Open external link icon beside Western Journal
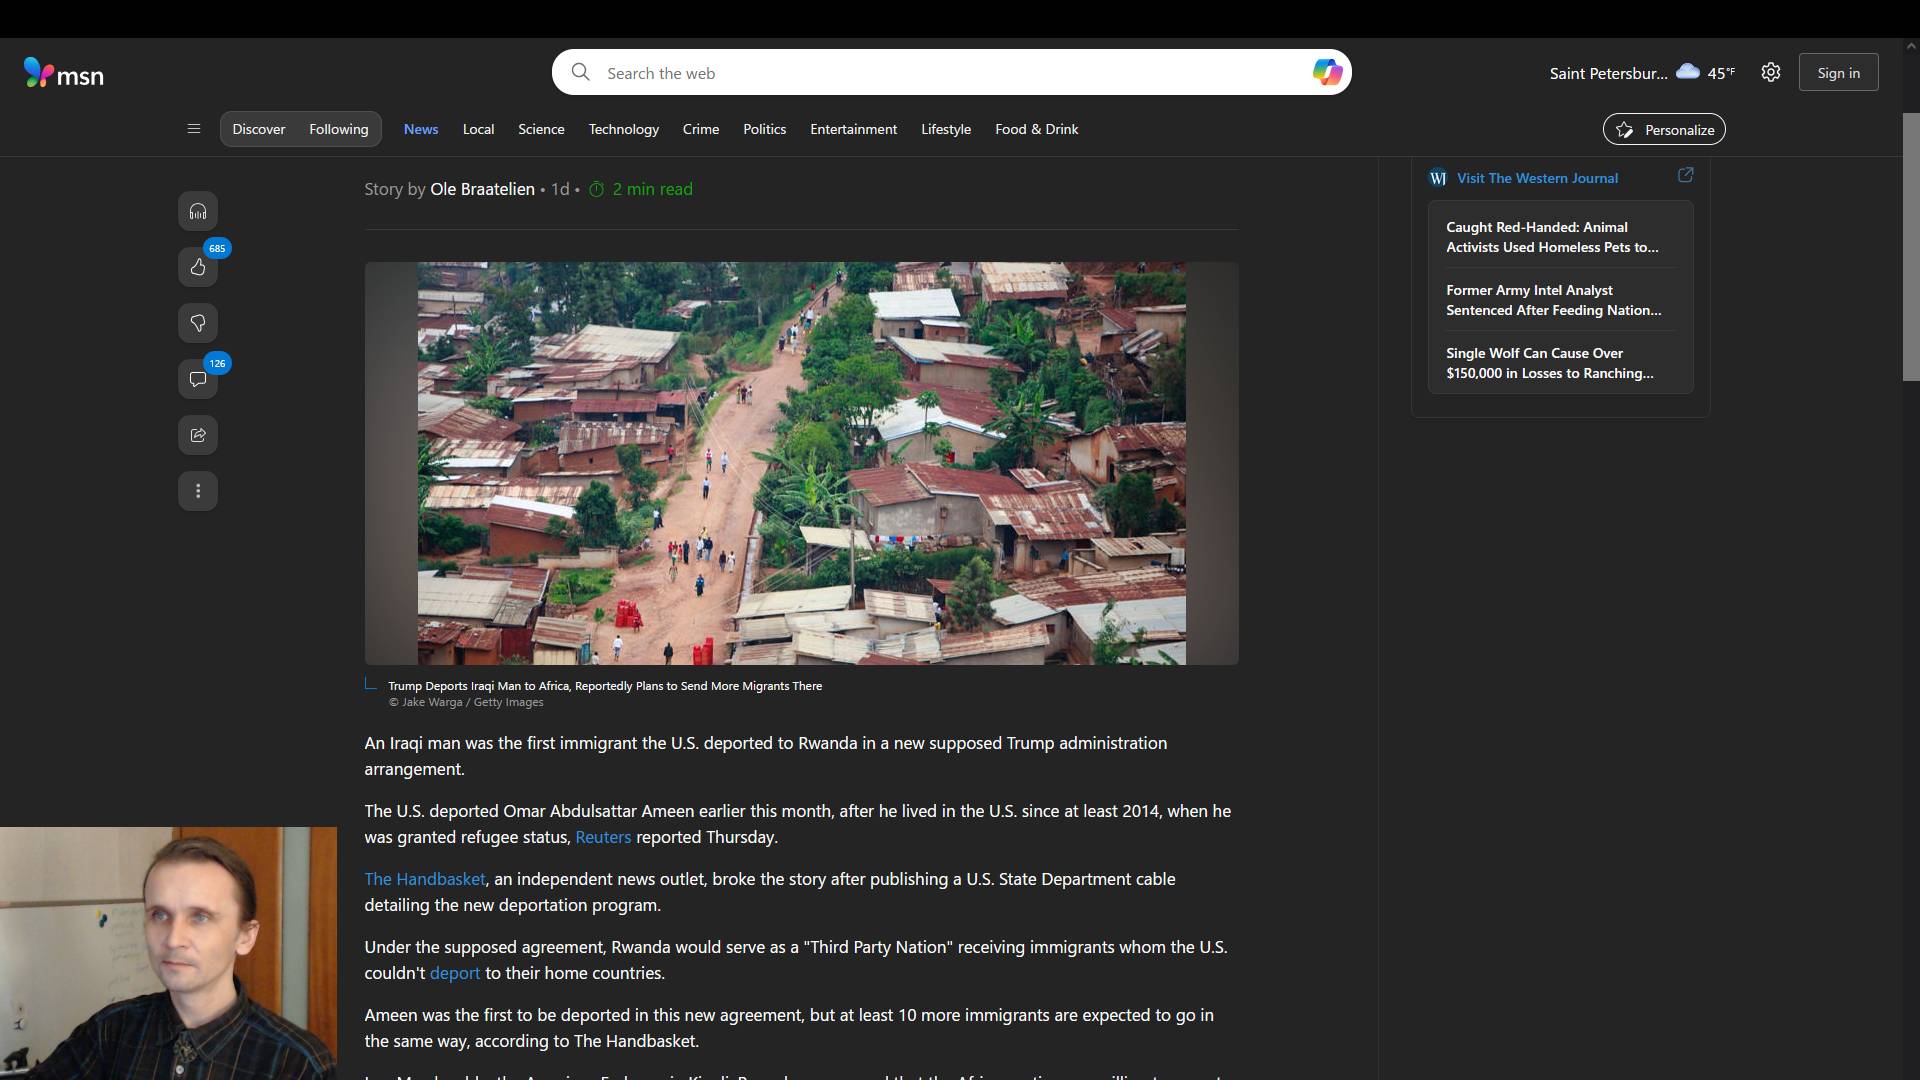The image size is (1920, 1080). coord(1685,176)
